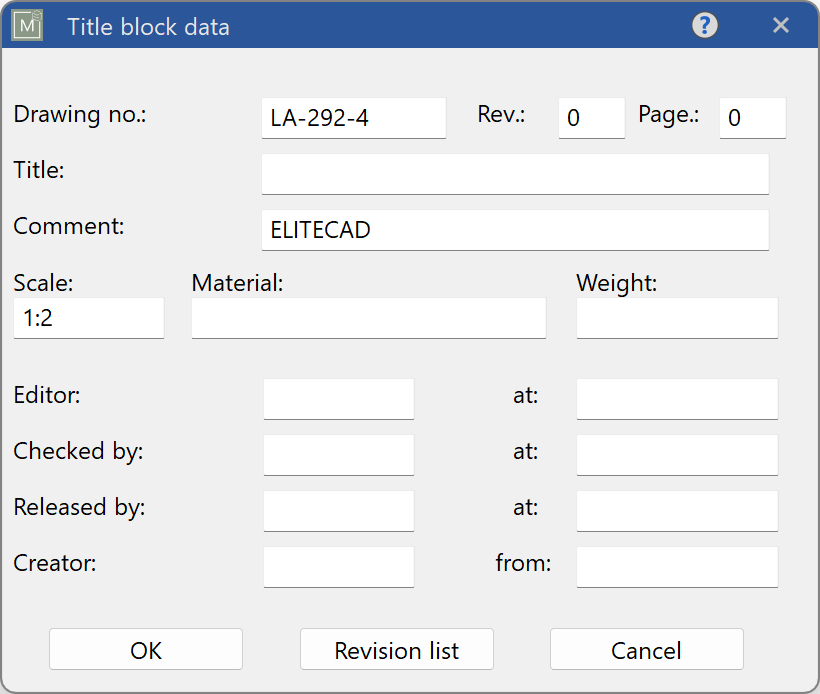Click the ELITECAD application icon in title bar

[25, 25]
